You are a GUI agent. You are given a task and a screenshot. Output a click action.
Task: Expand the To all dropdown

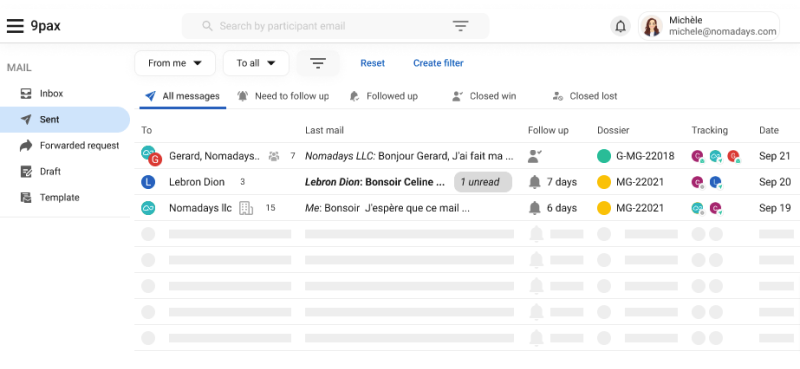[x=256, y=63]
